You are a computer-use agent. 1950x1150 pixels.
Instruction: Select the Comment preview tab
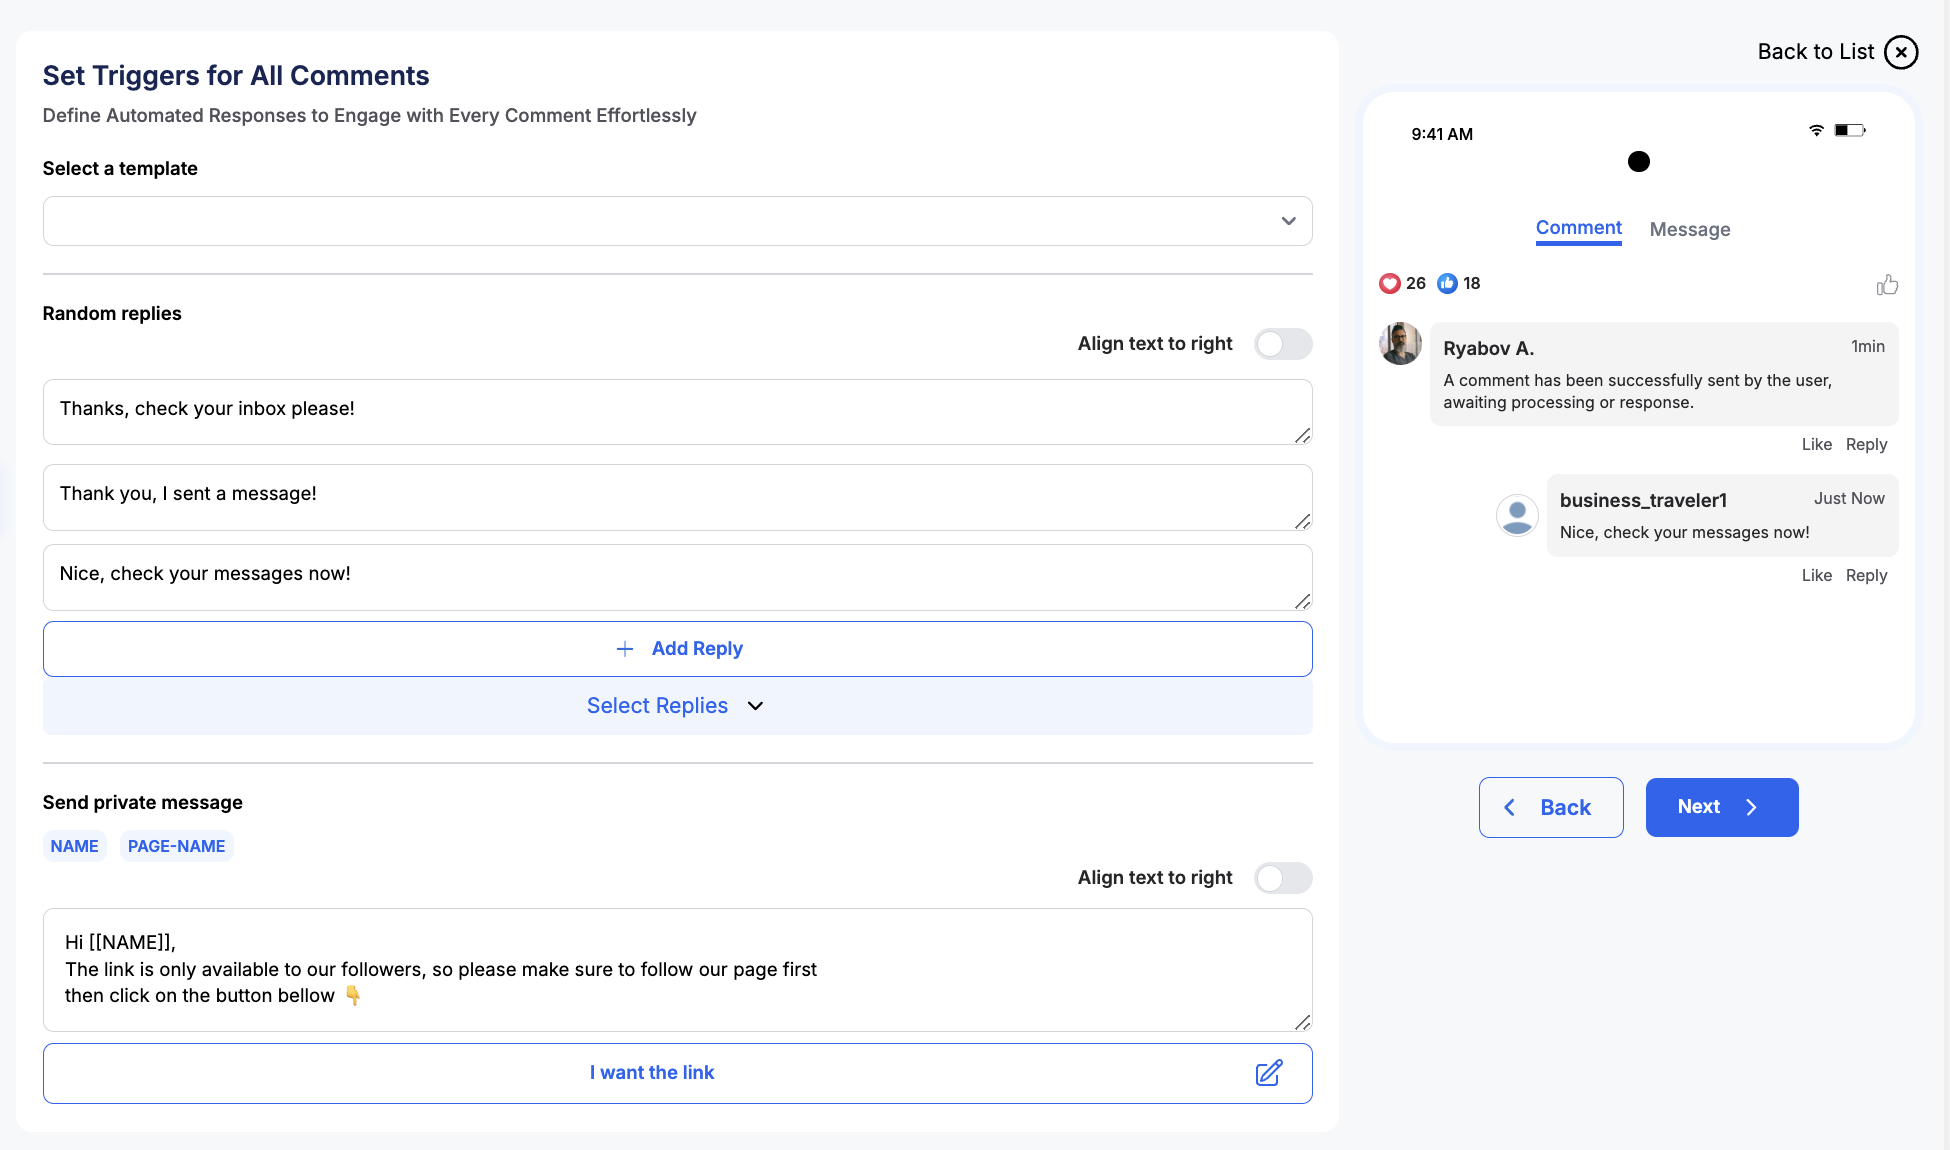(x=1578, y=228)
